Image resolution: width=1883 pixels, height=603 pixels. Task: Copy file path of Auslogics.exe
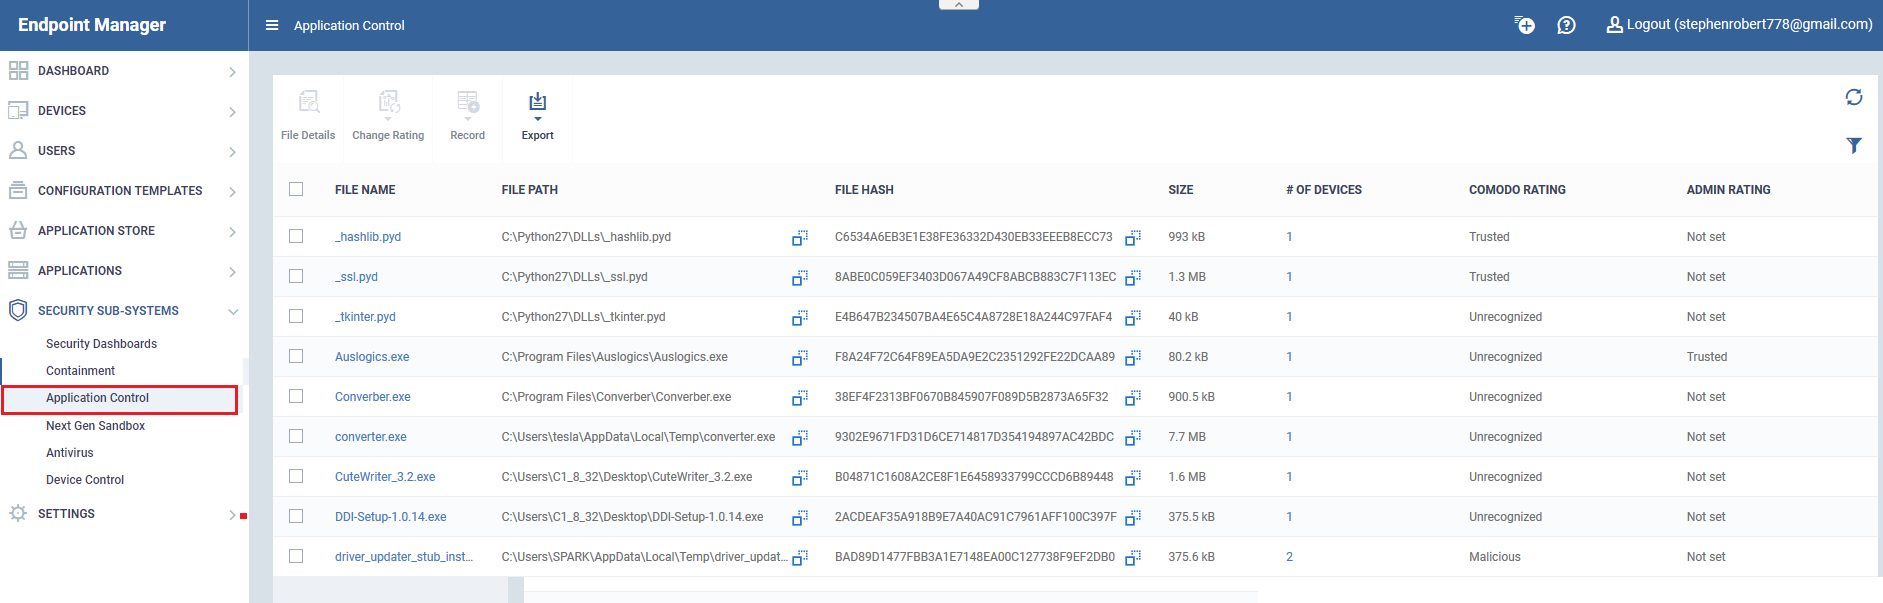pos(800,358)
